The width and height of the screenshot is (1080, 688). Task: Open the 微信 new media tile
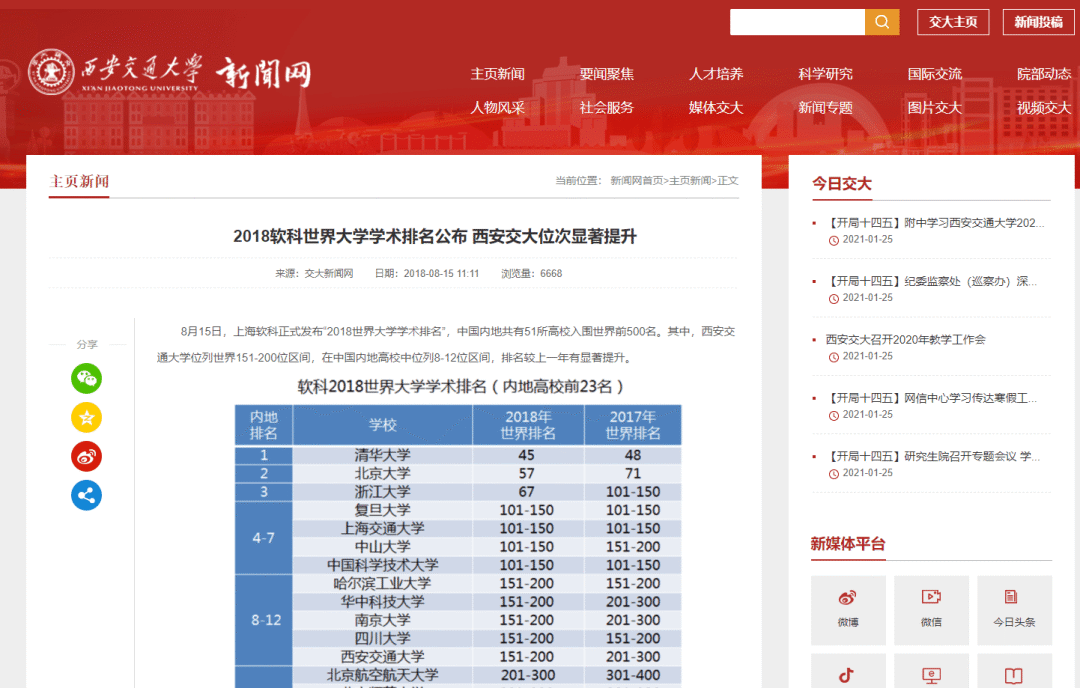931,610
